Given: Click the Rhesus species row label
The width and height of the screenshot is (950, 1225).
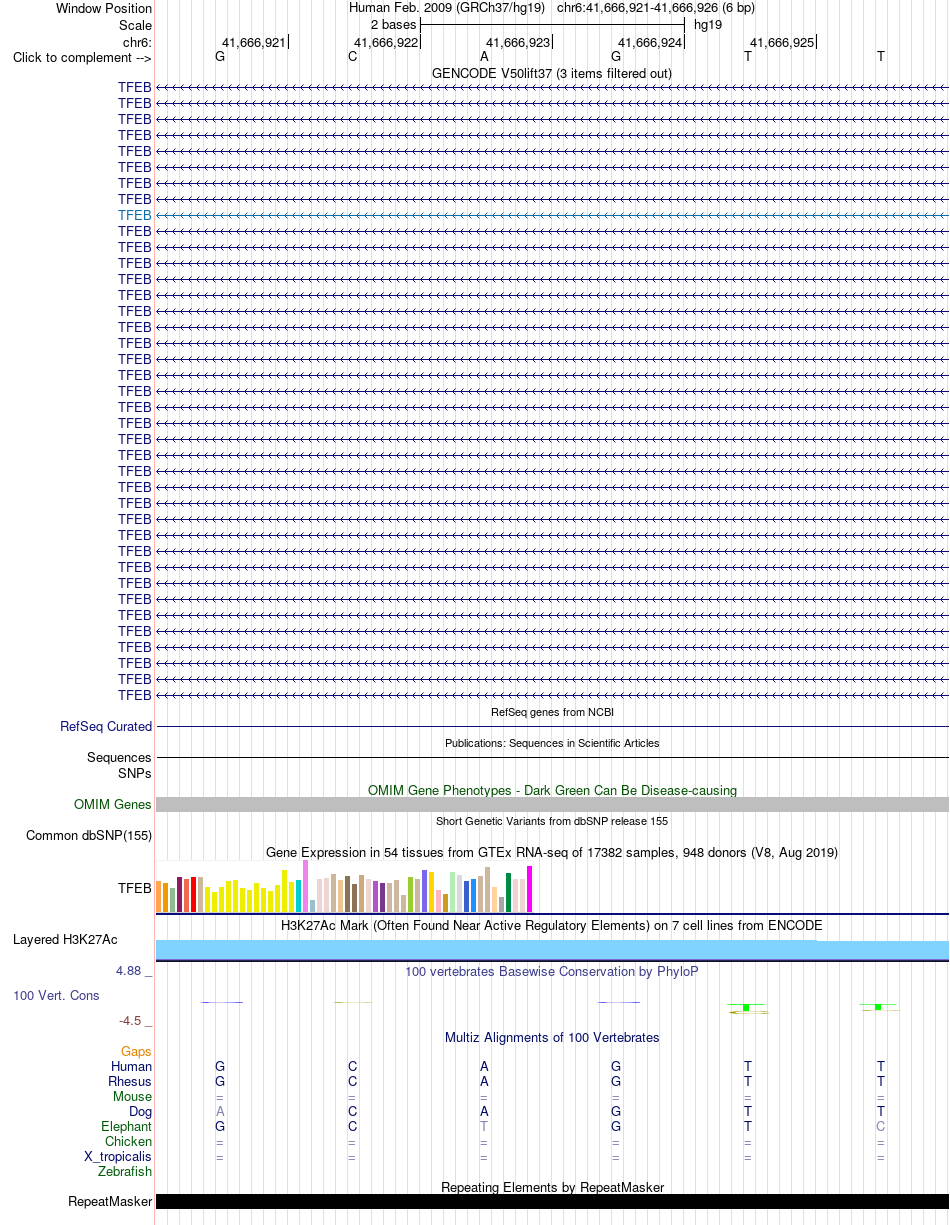Looking at the screenshot, I should 130,1081.
